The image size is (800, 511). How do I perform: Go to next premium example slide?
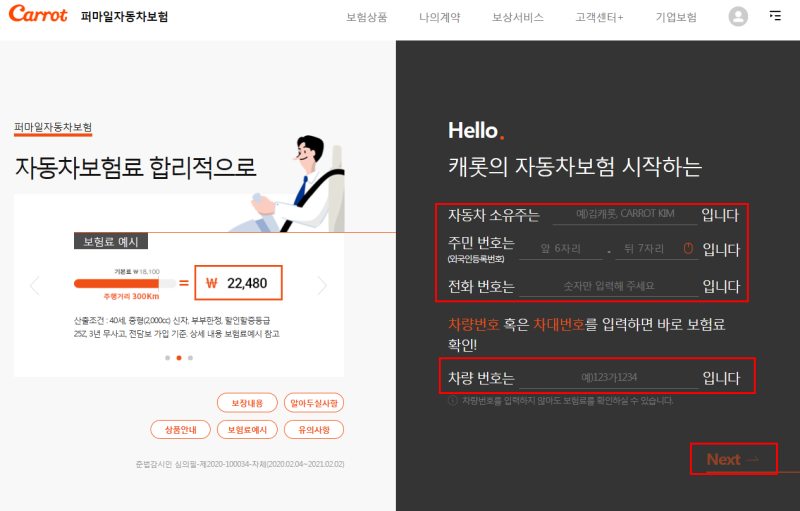point(322,286)
